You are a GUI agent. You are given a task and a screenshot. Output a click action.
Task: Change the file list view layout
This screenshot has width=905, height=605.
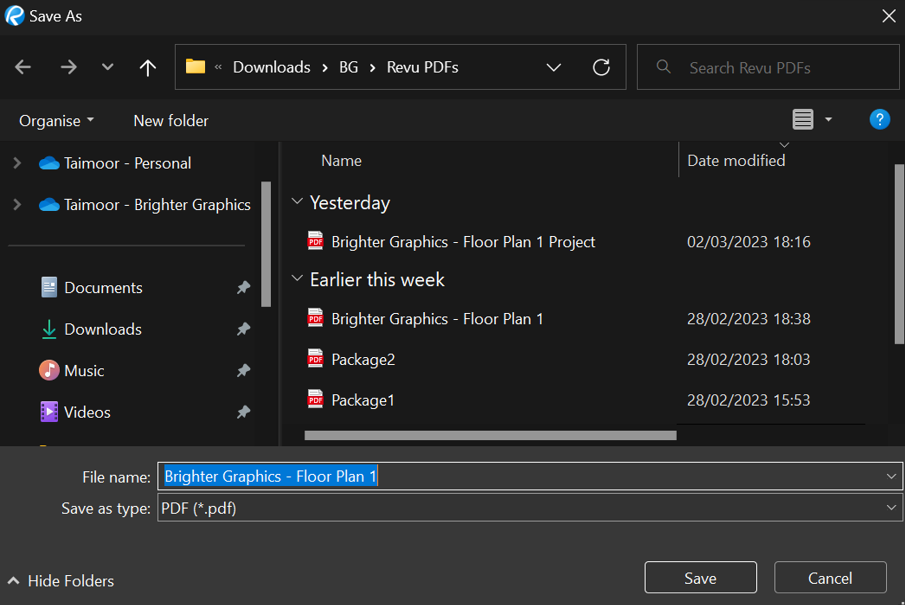pyautogui.click(x=803, y=119)
